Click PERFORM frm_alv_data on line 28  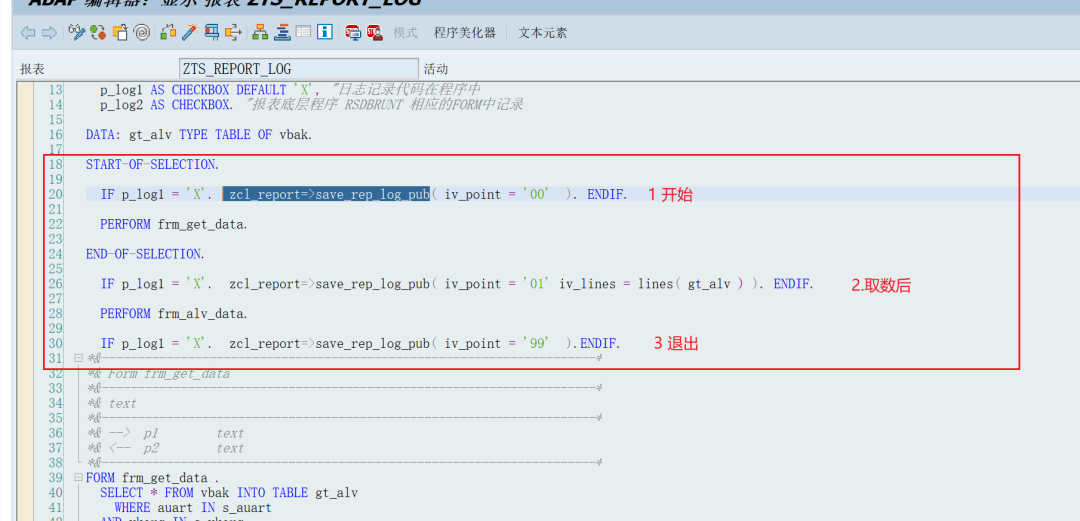(x=174, y=314)
